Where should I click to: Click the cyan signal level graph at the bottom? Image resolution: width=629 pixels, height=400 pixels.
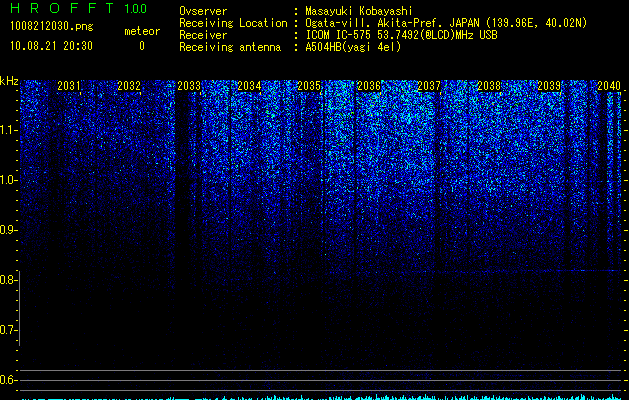point(321,397)
